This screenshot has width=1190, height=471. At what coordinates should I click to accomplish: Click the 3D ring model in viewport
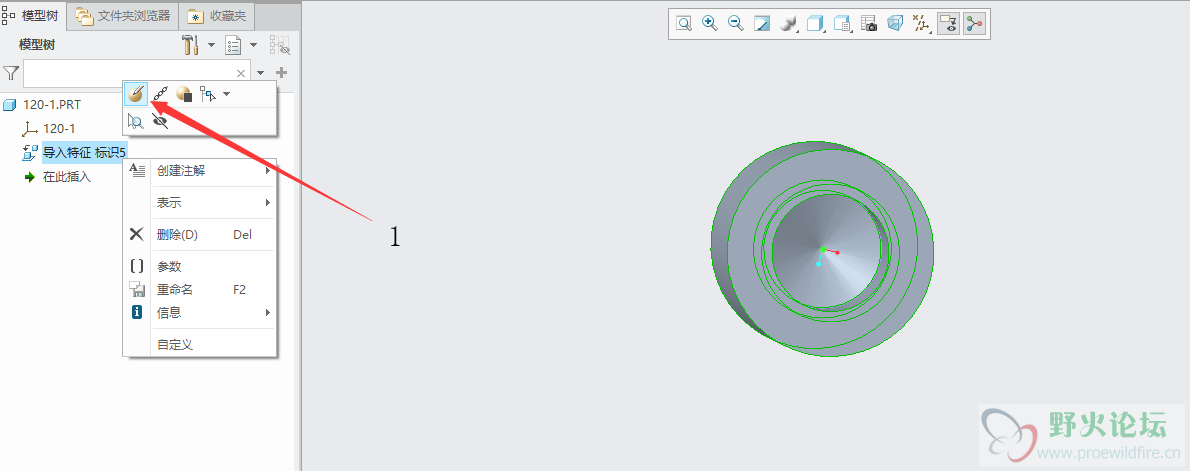pos(823,249)
